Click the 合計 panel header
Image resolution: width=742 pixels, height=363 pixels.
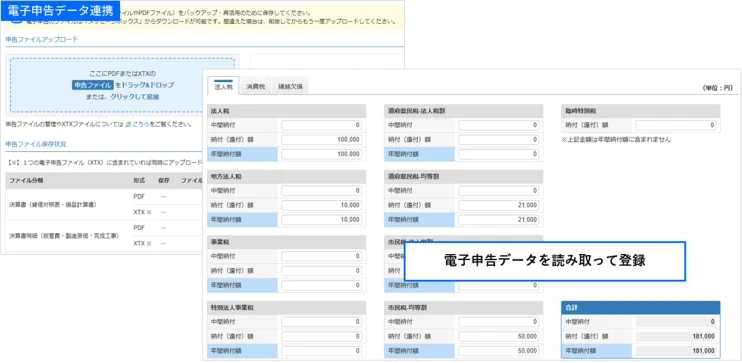pyautogui.click(x=641, y=308)
